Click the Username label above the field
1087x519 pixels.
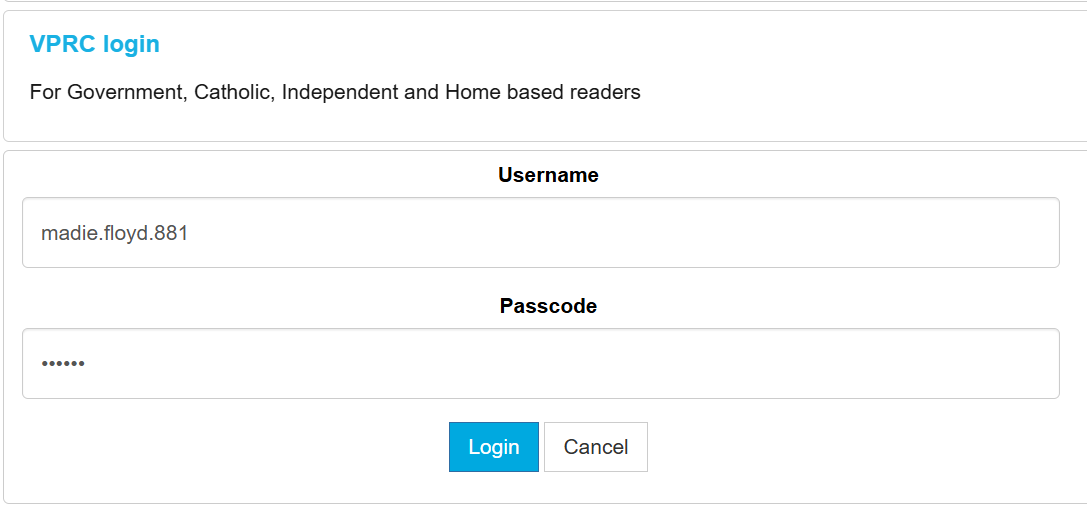click(x=548, y=175)
